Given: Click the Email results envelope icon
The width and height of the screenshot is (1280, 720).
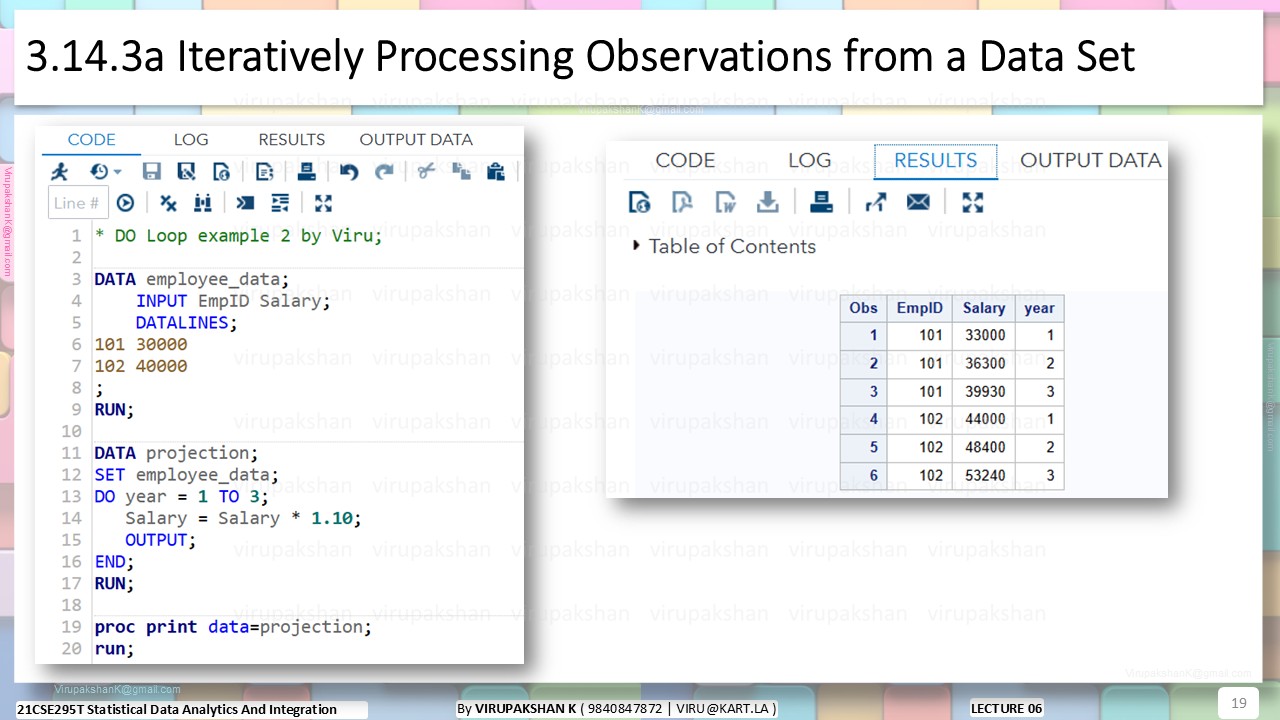Looking at the screenshot, I should pos(918,202).
